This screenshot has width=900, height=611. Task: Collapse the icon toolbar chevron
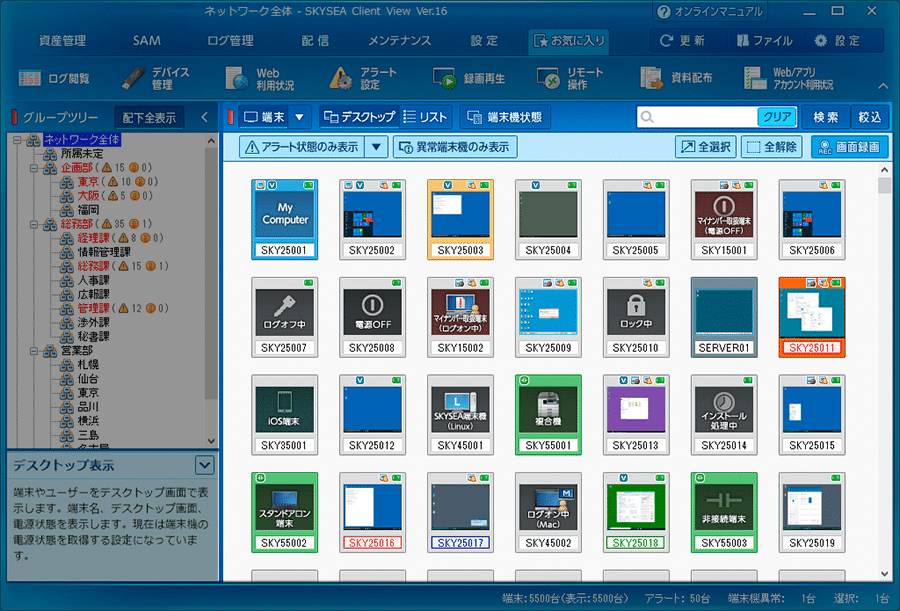(x=883, y=86)
